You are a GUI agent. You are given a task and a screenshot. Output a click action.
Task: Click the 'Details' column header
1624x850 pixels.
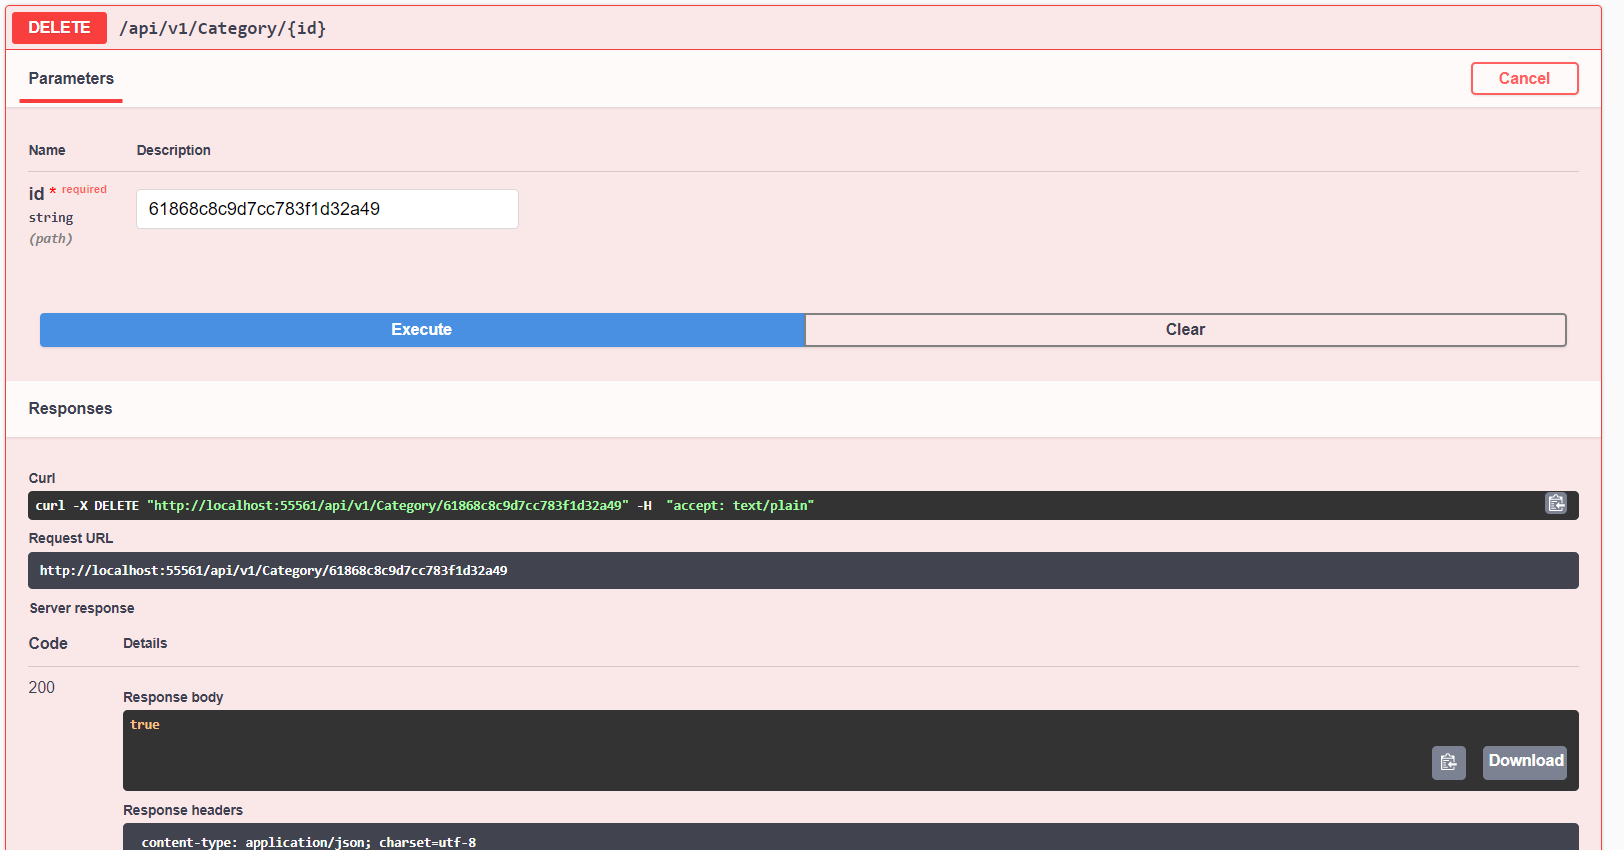[x=145, y=644]
